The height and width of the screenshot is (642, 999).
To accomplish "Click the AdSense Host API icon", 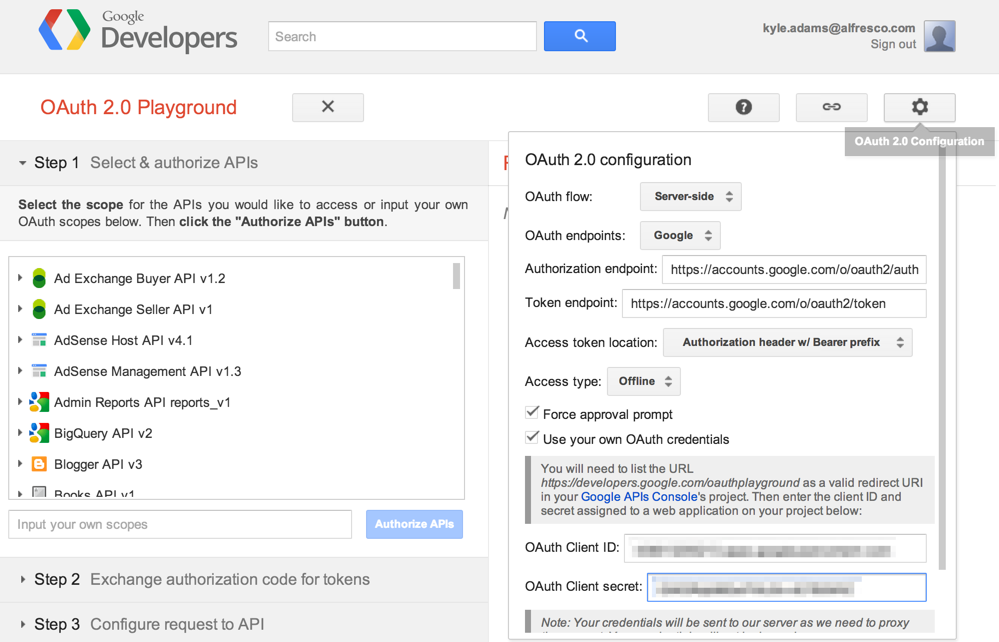I will coord(39,340).
